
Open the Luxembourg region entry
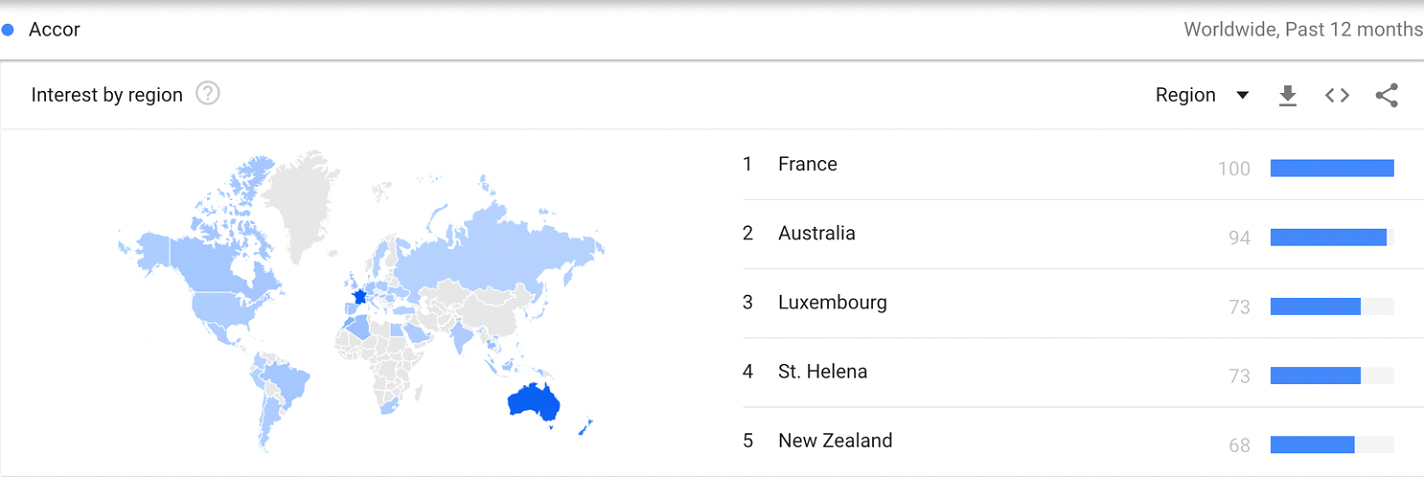[832, 302]
